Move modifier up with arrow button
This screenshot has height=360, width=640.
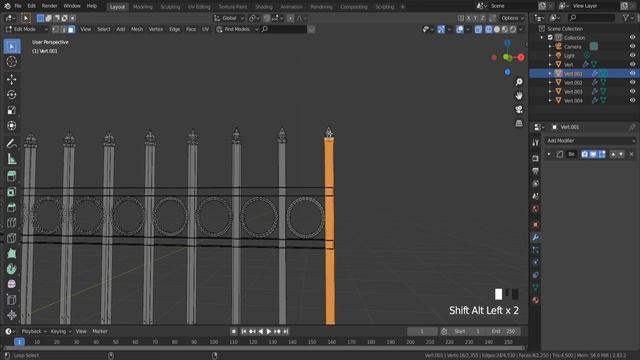pyautogui.click(x=613, y=154)
